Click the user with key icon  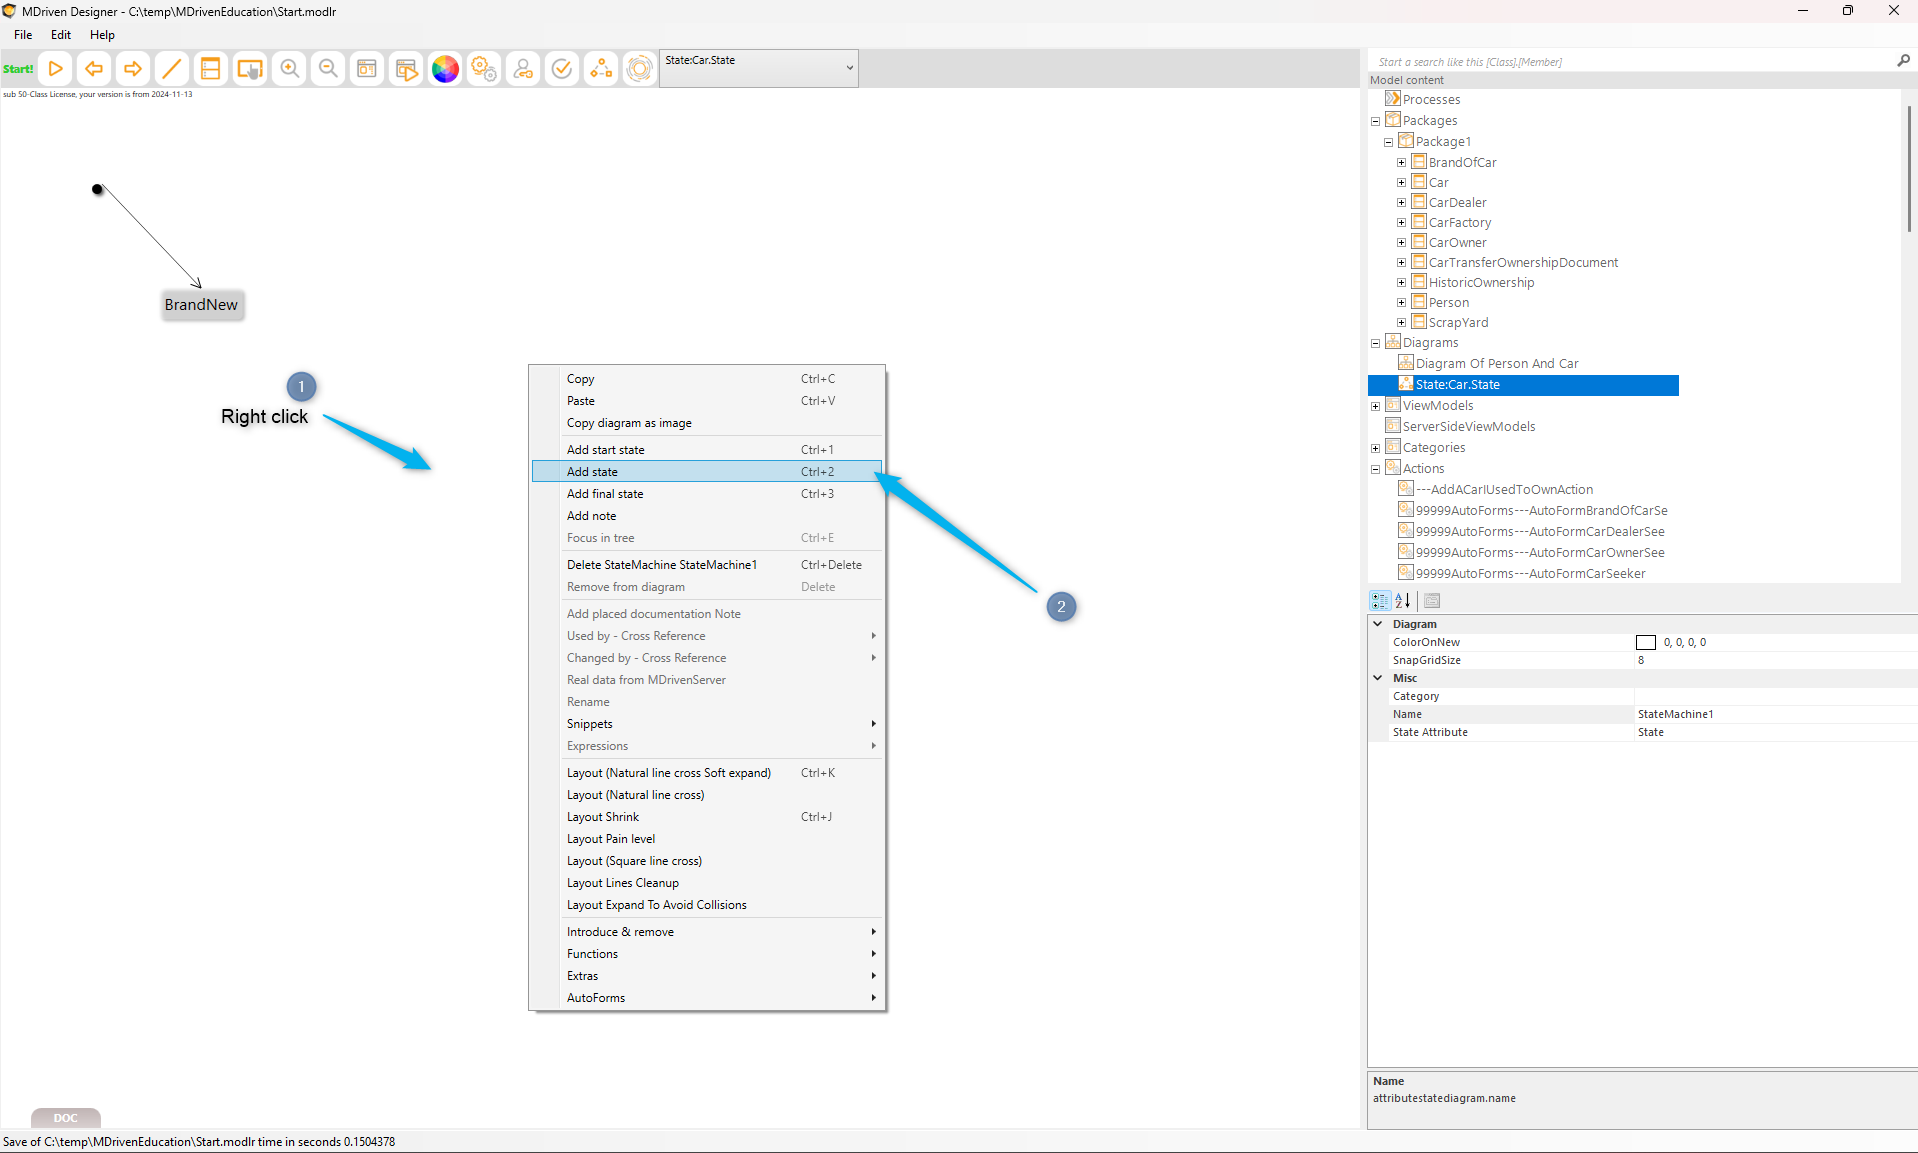pos(523,69)
